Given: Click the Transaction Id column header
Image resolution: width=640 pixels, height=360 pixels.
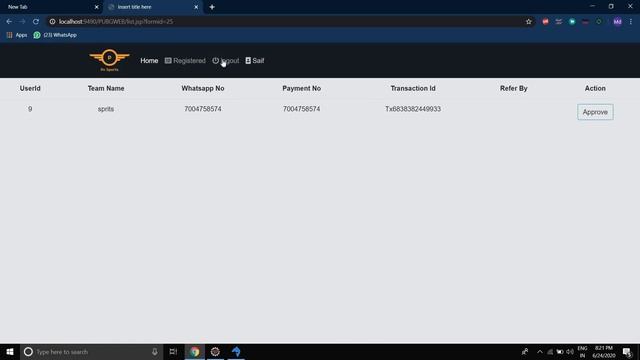Looking at the screenshot, I should [413, 88].
